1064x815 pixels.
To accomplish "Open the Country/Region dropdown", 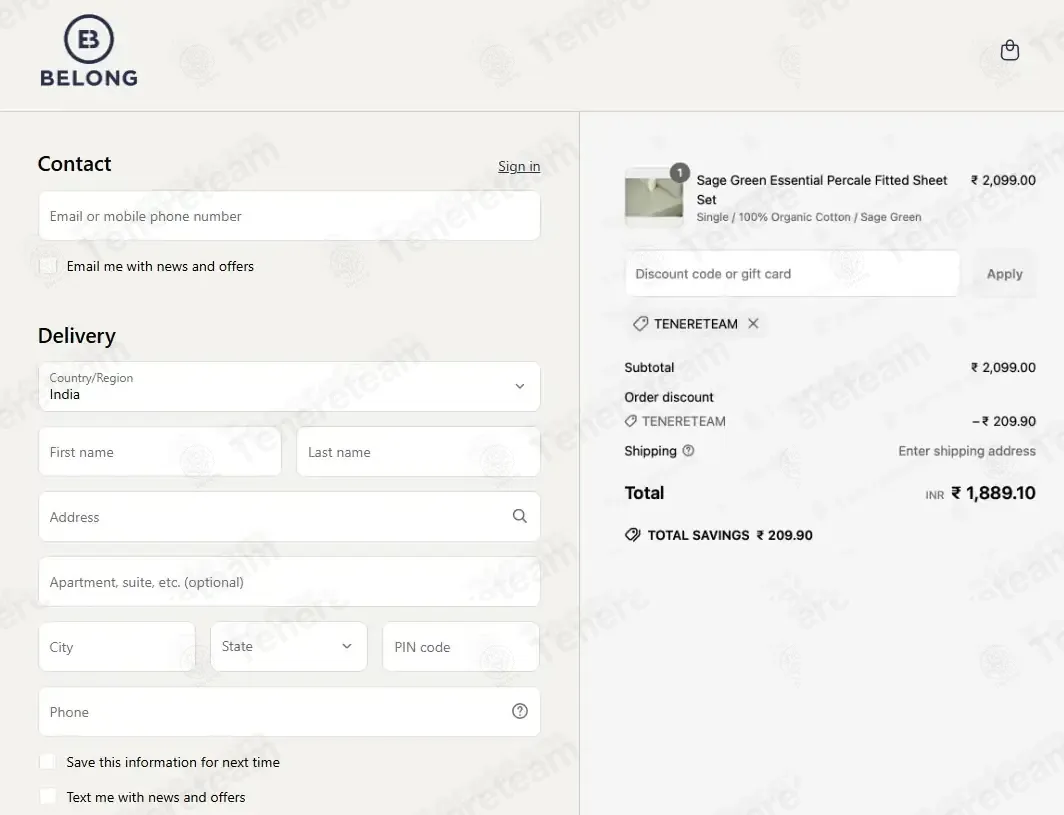I will (x=289, y=386).
